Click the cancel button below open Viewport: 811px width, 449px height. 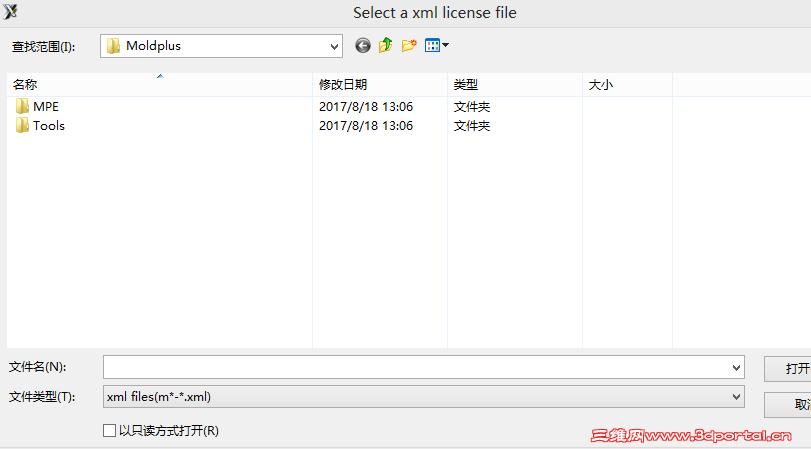[788, 405]
